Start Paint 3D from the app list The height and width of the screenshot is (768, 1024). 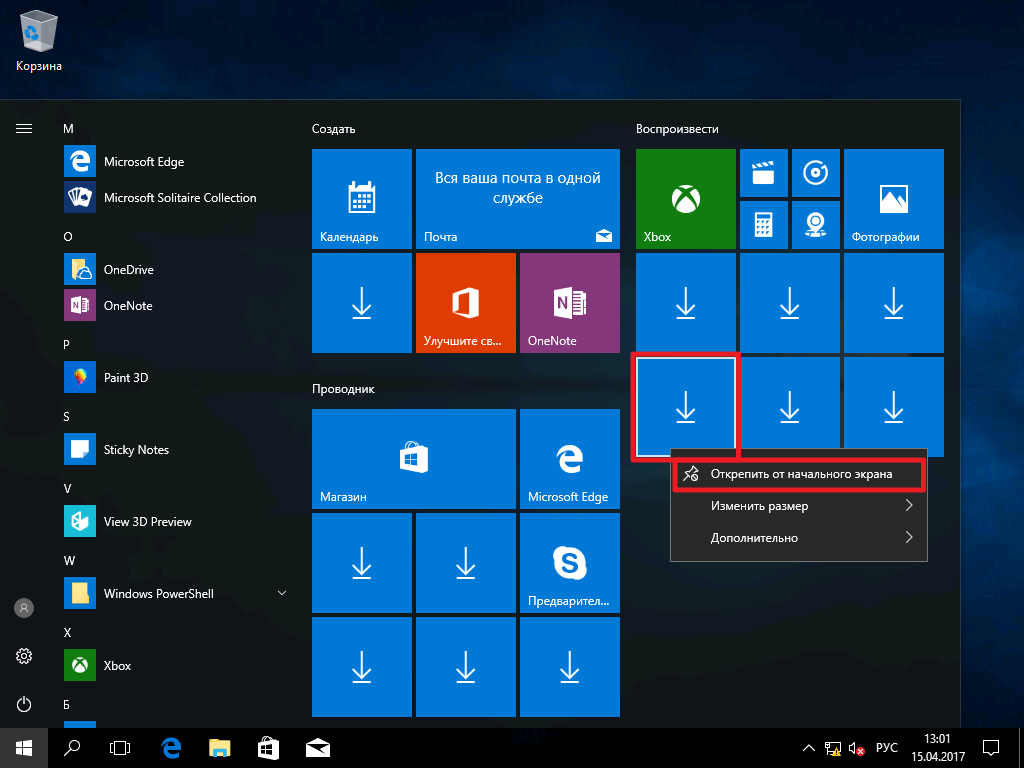[176, 377]
